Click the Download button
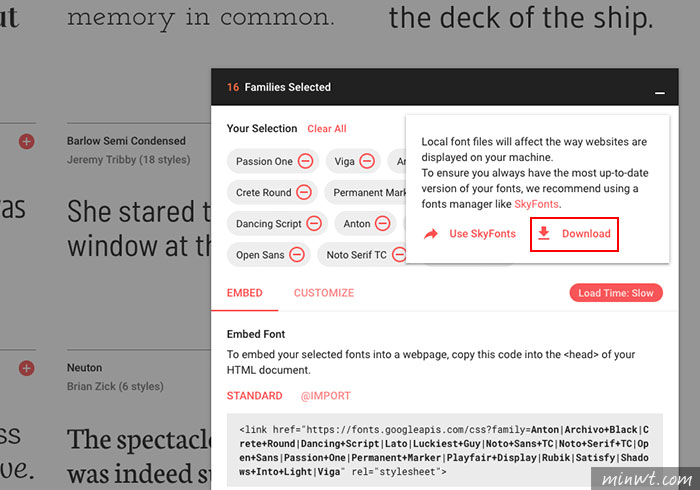Viewport: 700px width, 490px height. tap(574, 234)
